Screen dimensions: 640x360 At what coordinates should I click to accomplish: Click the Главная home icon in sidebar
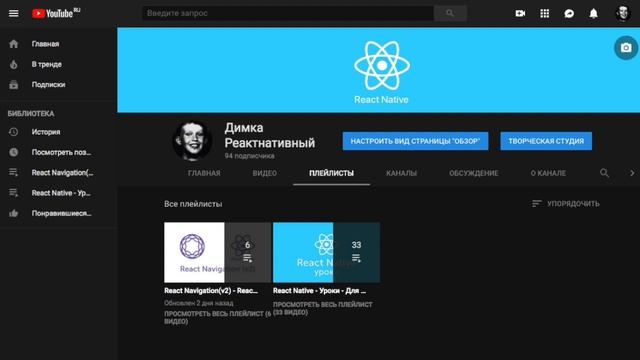click(13, 44)
